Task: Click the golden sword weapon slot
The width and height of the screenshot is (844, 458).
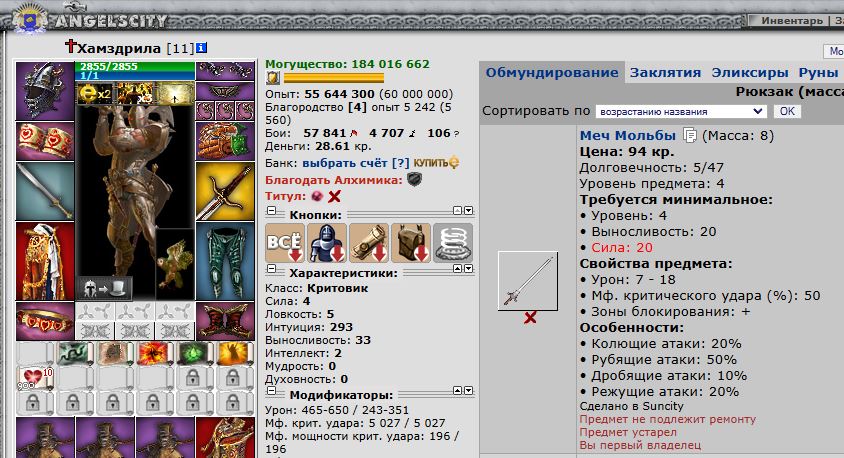Action: pos(225,192)
